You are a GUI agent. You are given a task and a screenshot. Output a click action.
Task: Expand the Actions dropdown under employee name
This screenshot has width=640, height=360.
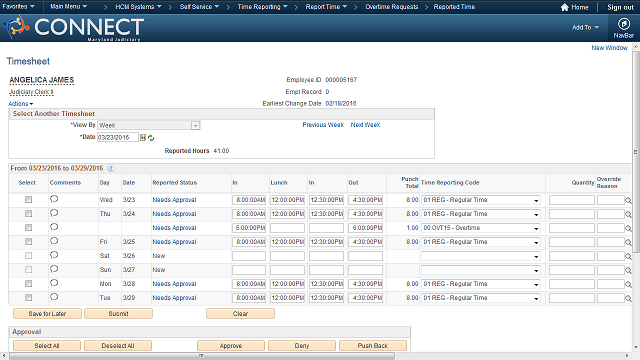[x=20, y=104]
